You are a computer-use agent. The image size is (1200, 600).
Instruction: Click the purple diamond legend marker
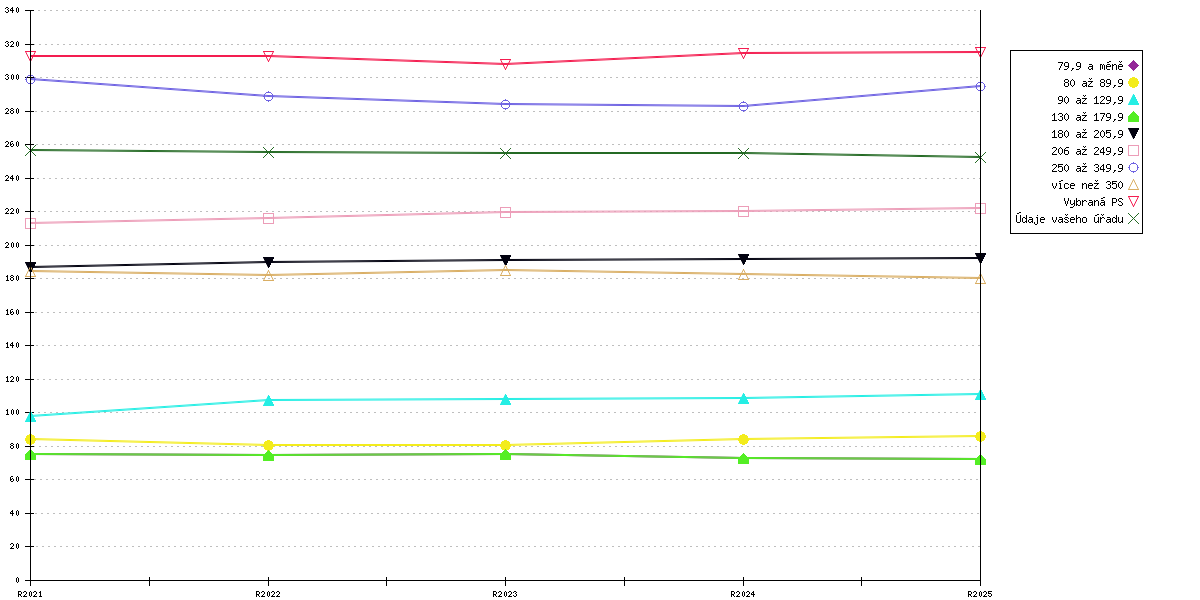pos(1134,66)
